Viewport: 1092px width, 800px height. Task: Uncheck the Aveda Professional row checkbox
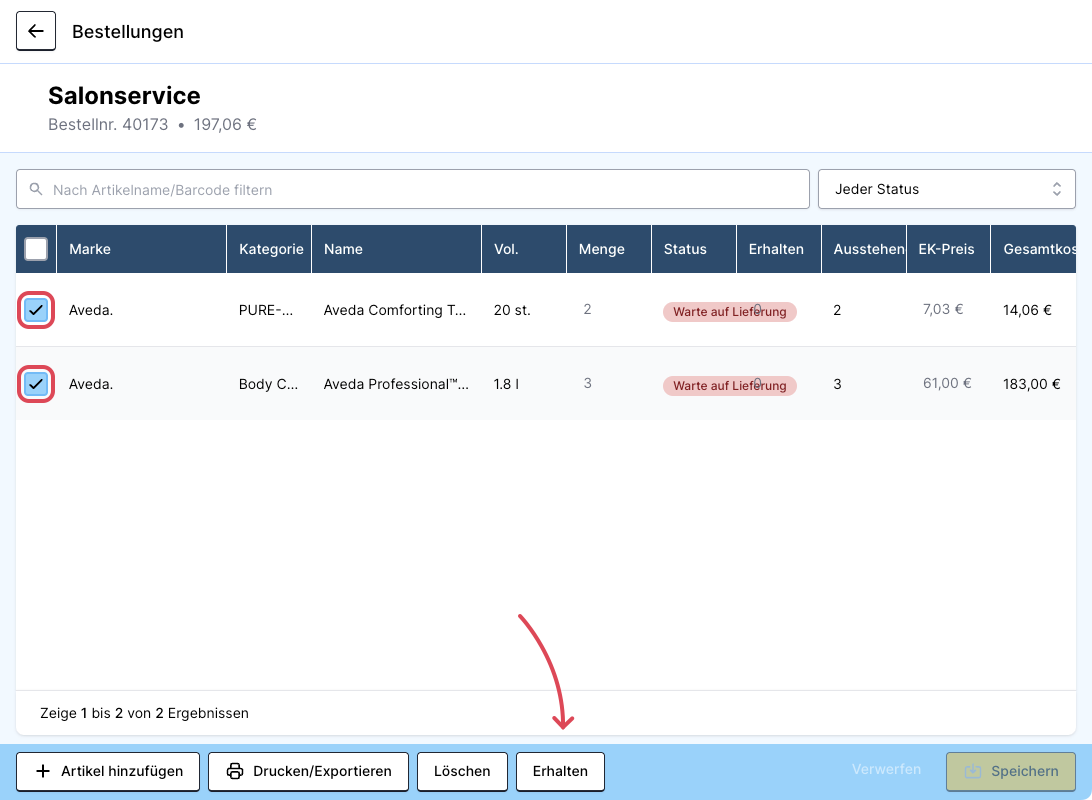(36, 384)
